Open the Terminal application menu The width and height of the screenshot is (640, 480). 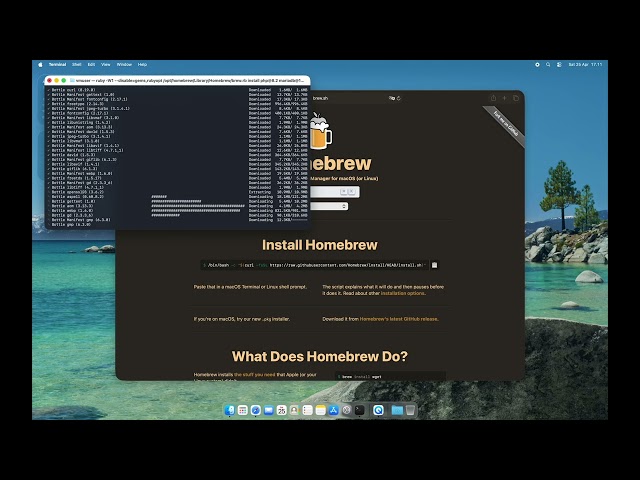pyautogui.click(x=57, y=64)
